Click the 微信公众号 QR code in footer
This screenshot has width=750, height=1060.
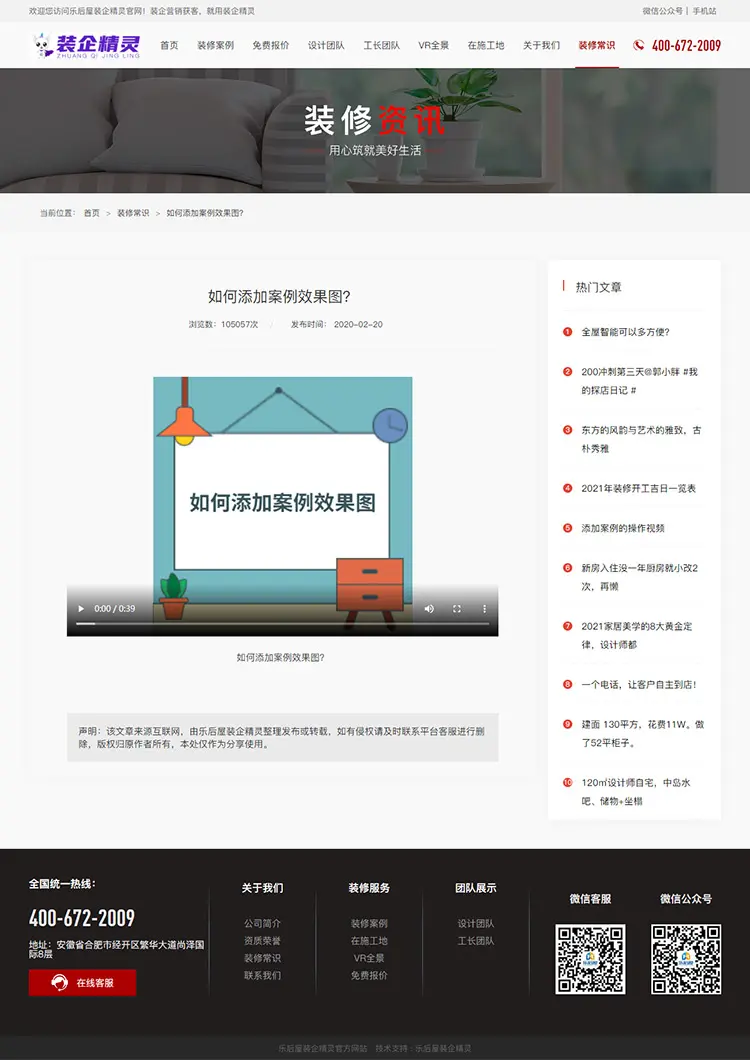click(x=686, y=958)
